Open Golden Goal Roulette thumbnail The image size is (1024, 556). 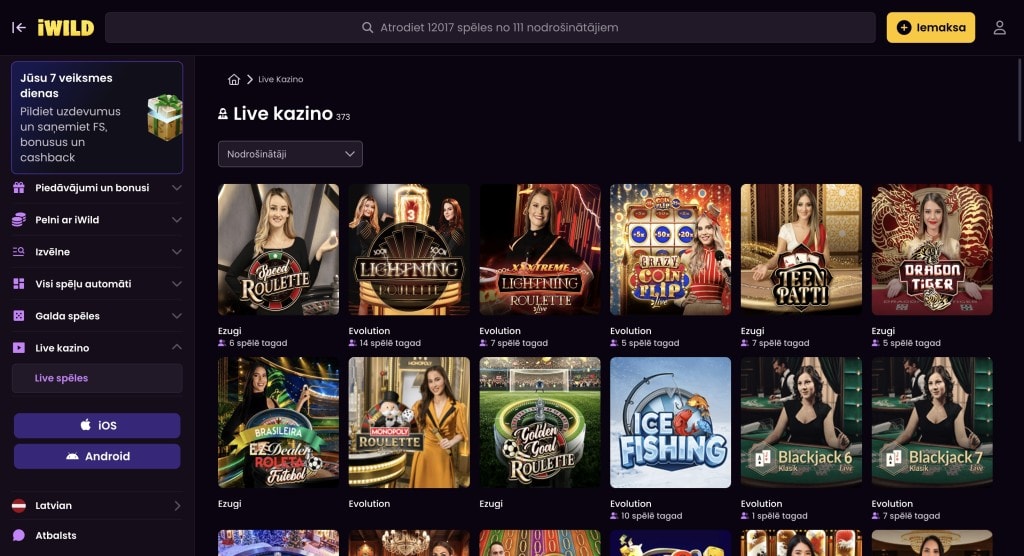point(540,422)
